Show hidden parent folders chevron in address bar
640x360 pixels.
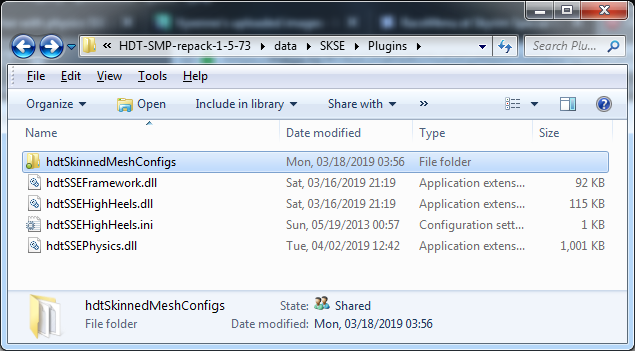107,46
